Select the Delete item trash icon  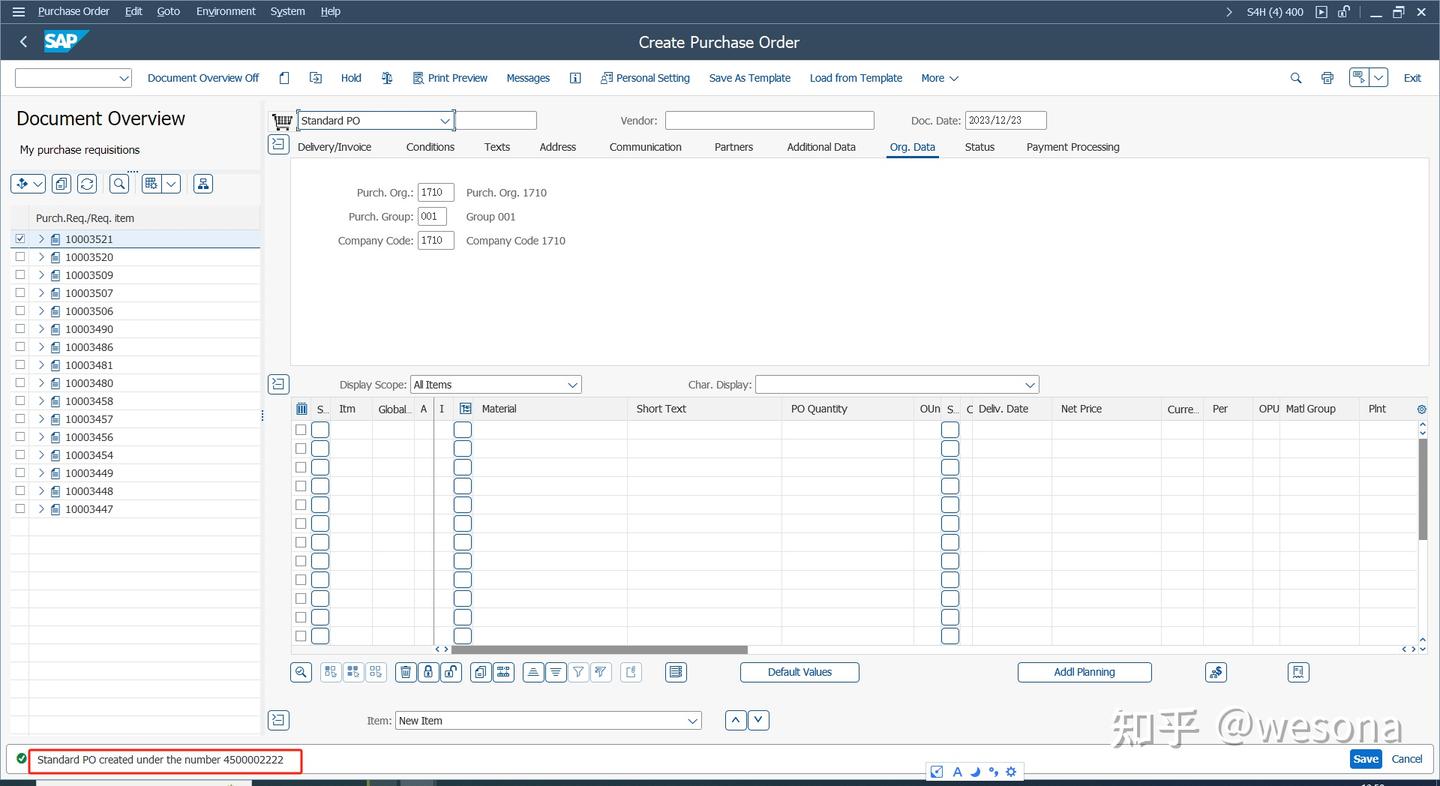(x=405, y=671)
